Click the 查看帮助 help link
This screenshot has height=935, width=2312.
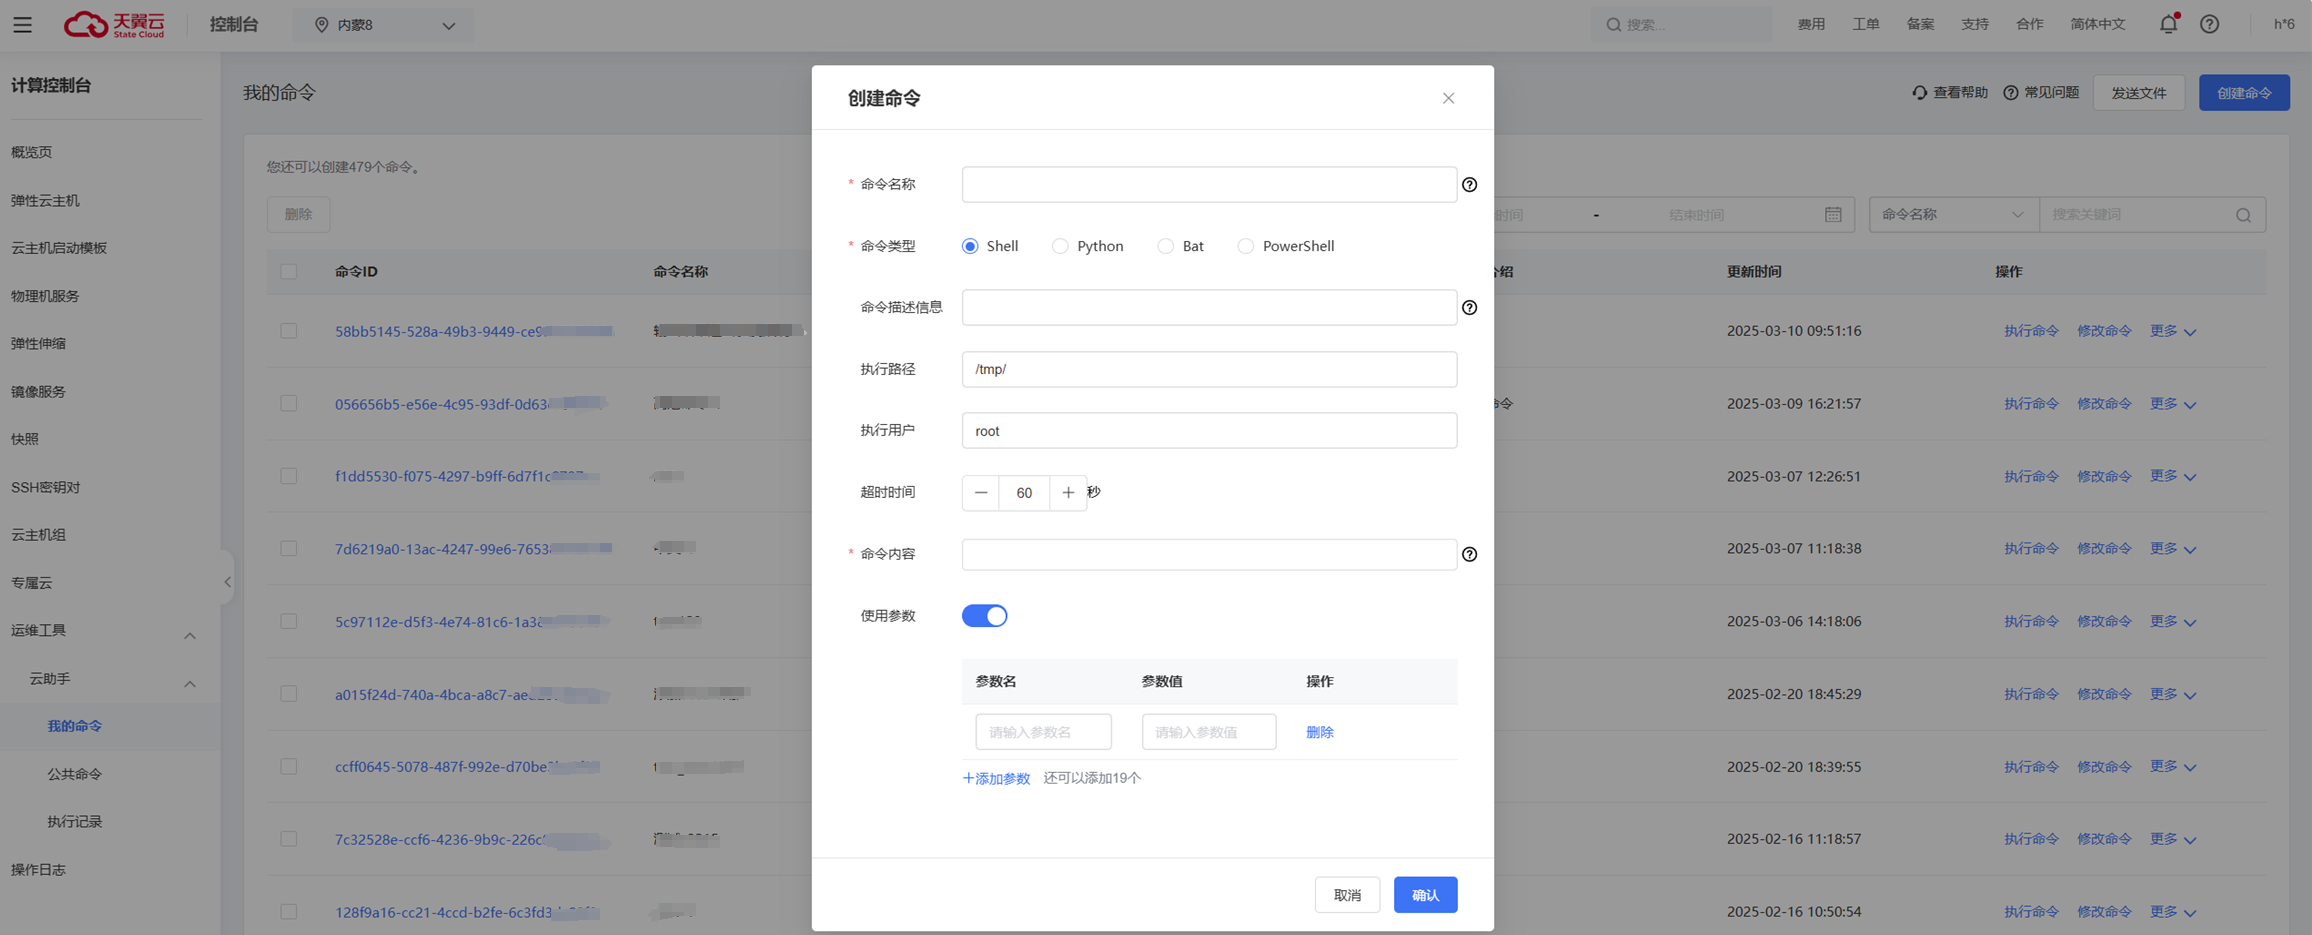click(1950, 93)
